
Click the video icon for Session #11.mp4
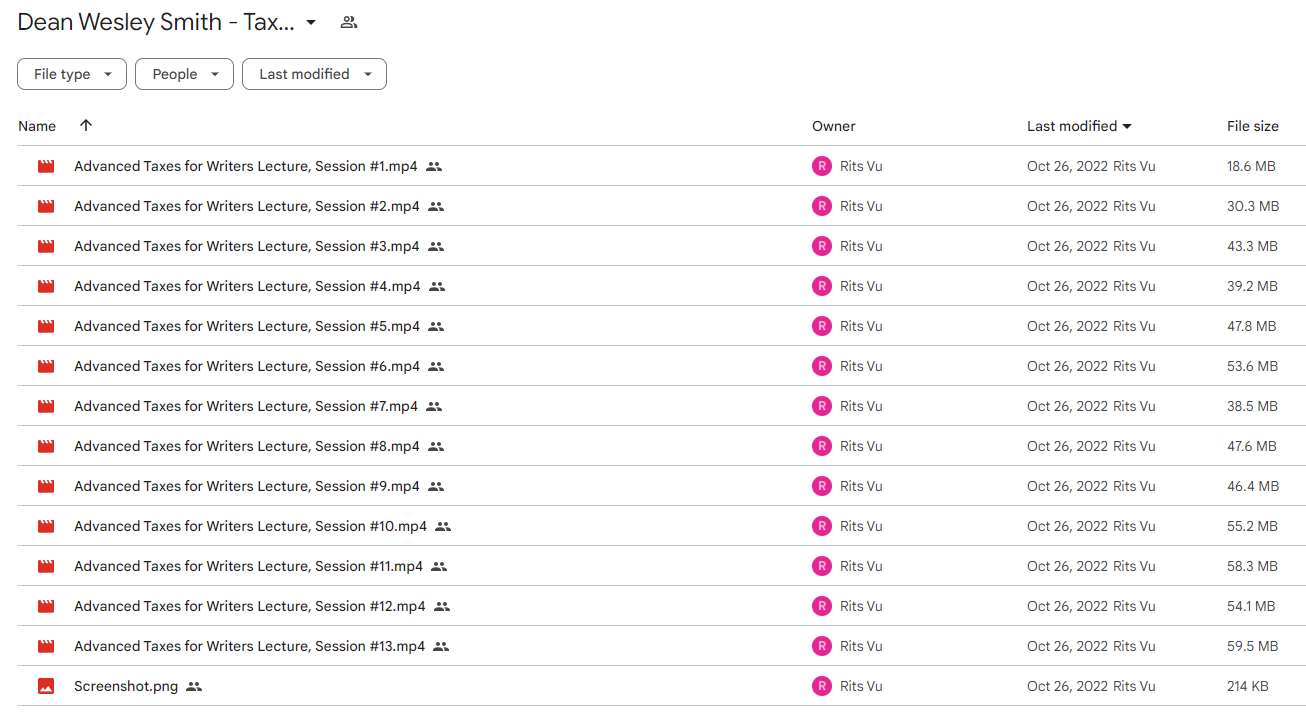[46, 566]
